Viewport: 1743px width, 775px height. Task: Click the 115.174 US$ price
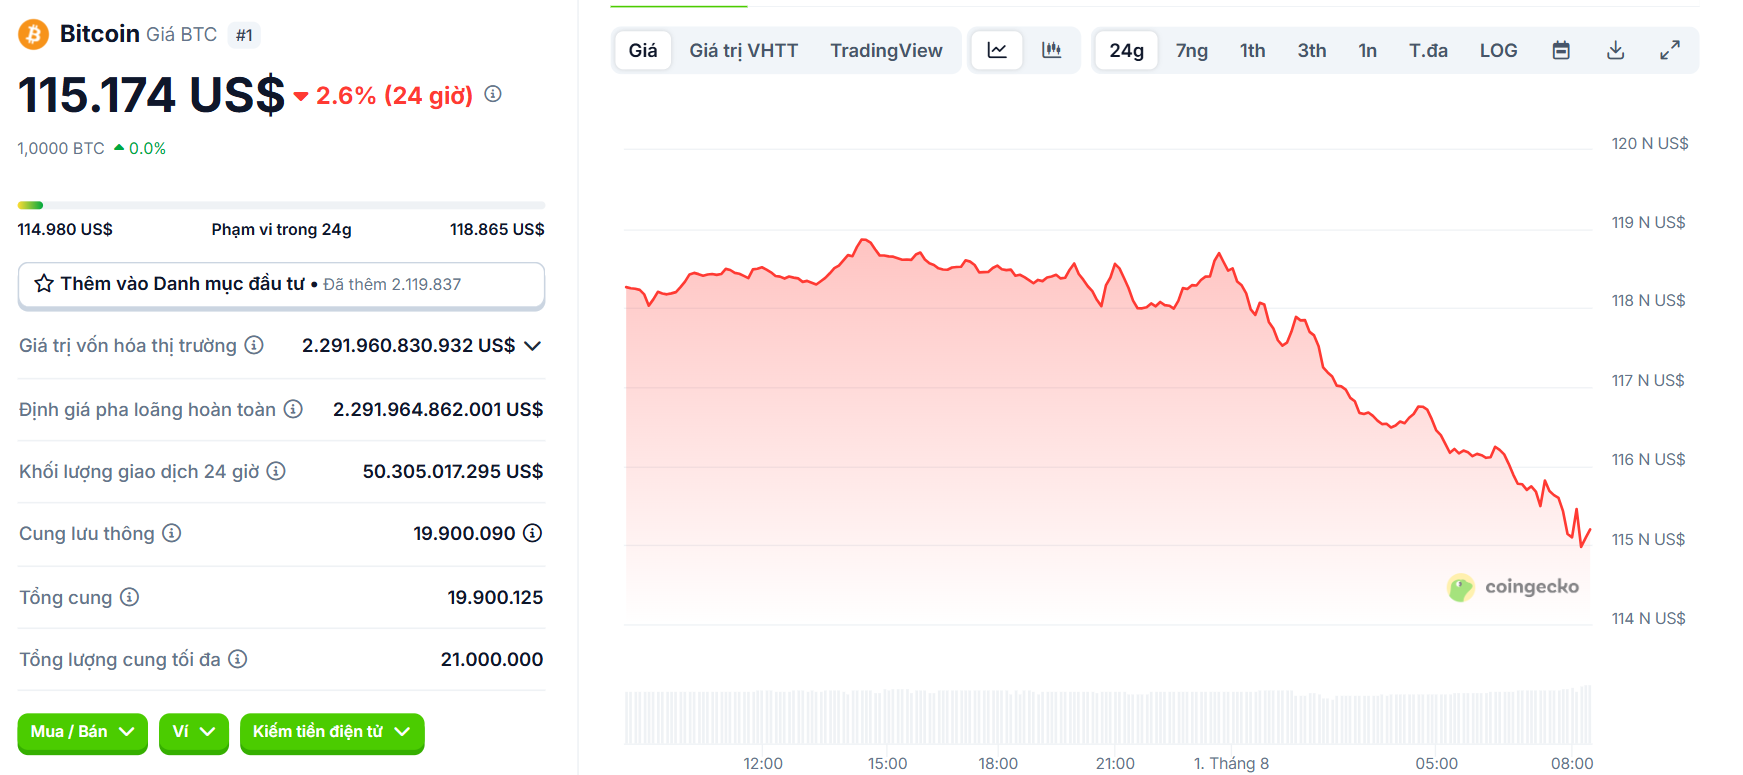(x=151, y=95)
